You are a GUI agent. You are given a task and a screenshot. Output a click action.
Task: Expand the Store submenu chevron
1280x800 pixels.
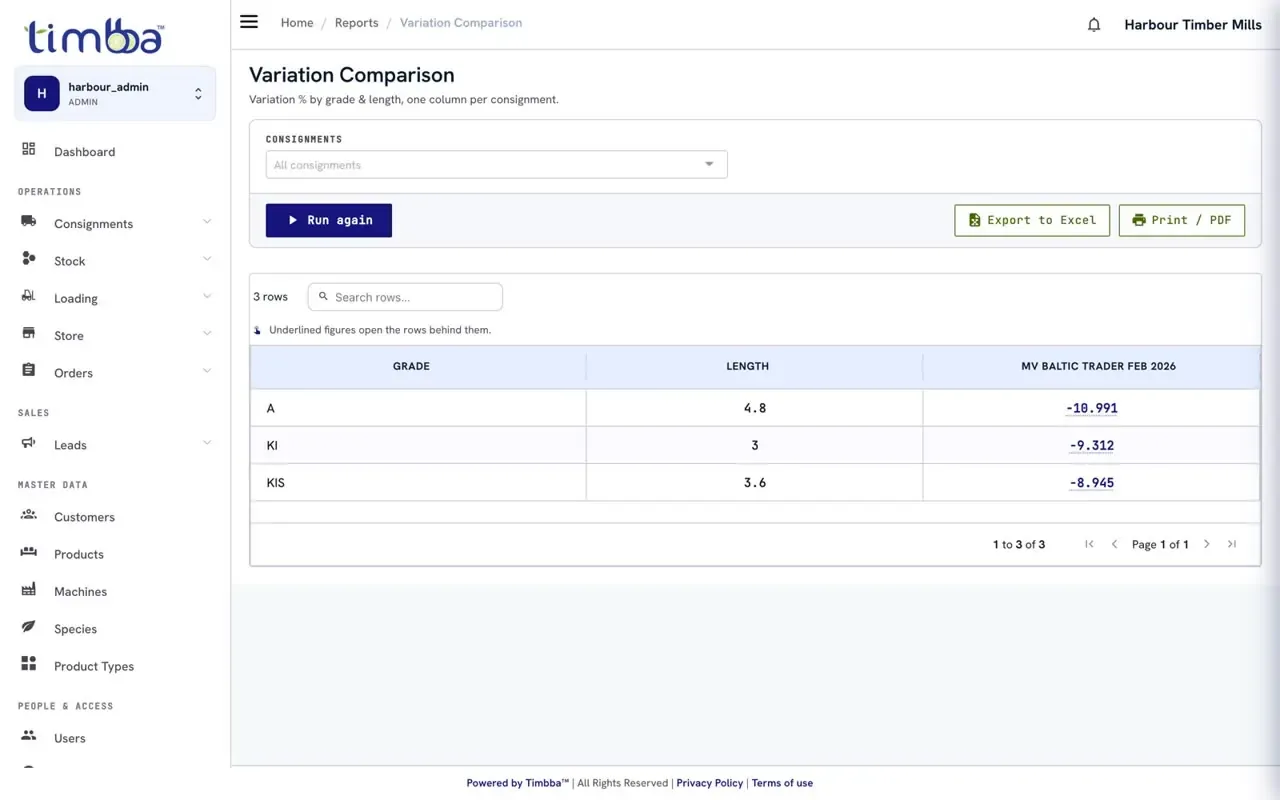pyautogui.click(x=207, y=334)
